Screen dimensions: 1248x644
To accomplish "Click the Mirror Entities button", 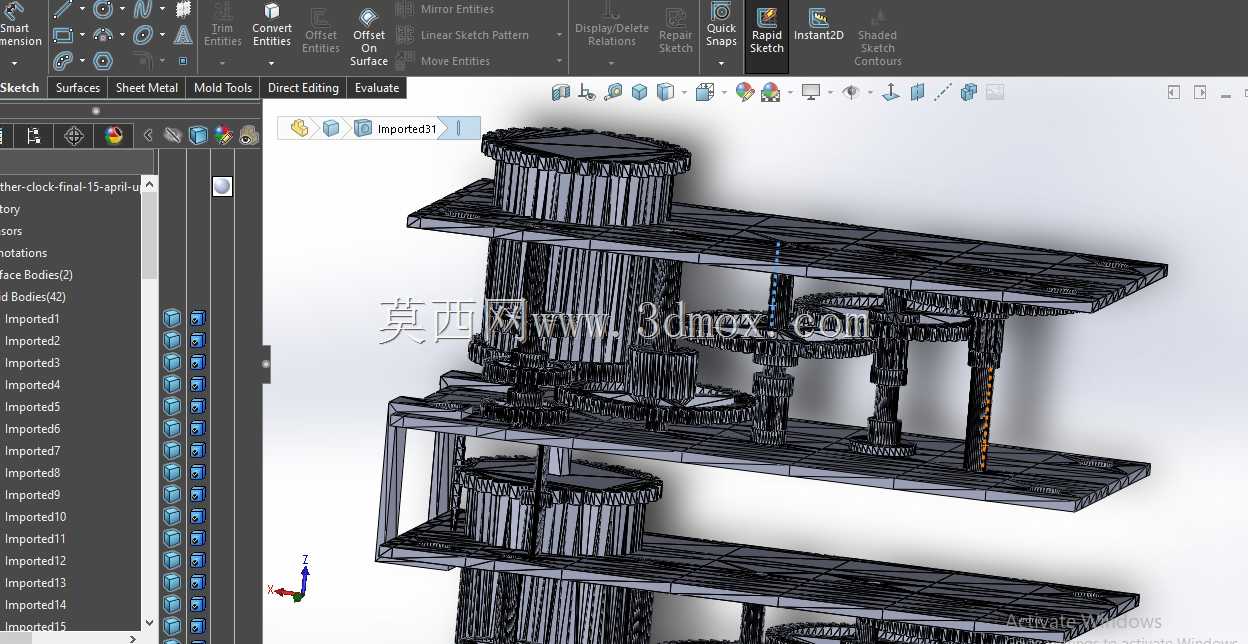I will [x=445, y=9].
